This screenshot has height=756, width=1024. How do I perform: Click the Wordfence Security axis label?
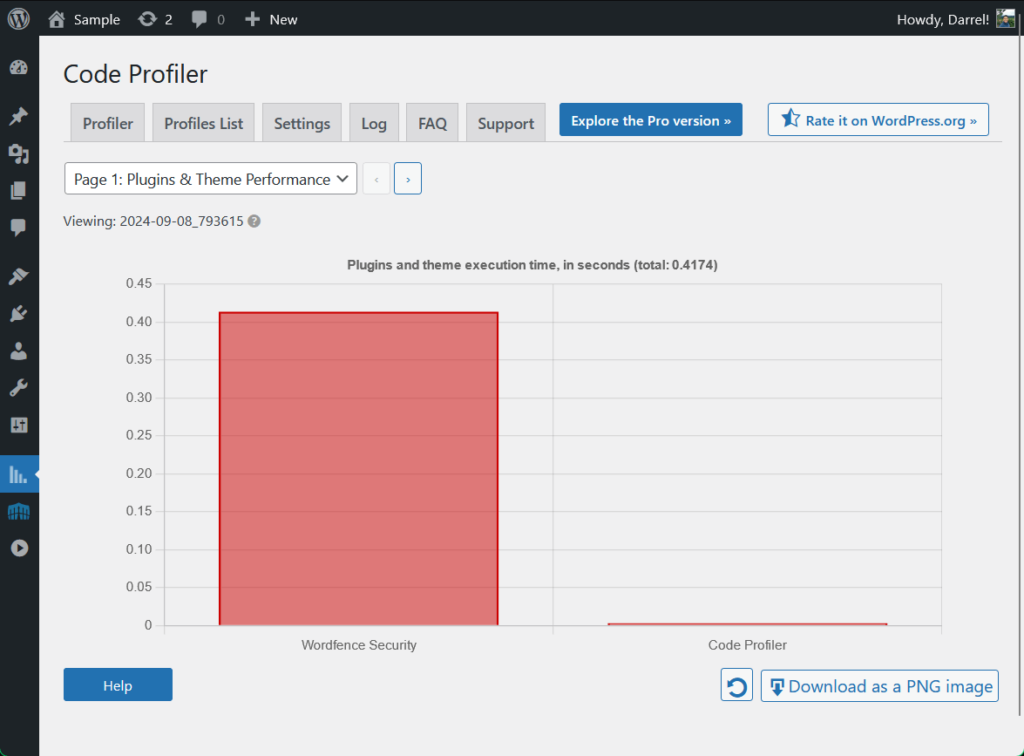(x=359, y=645)
